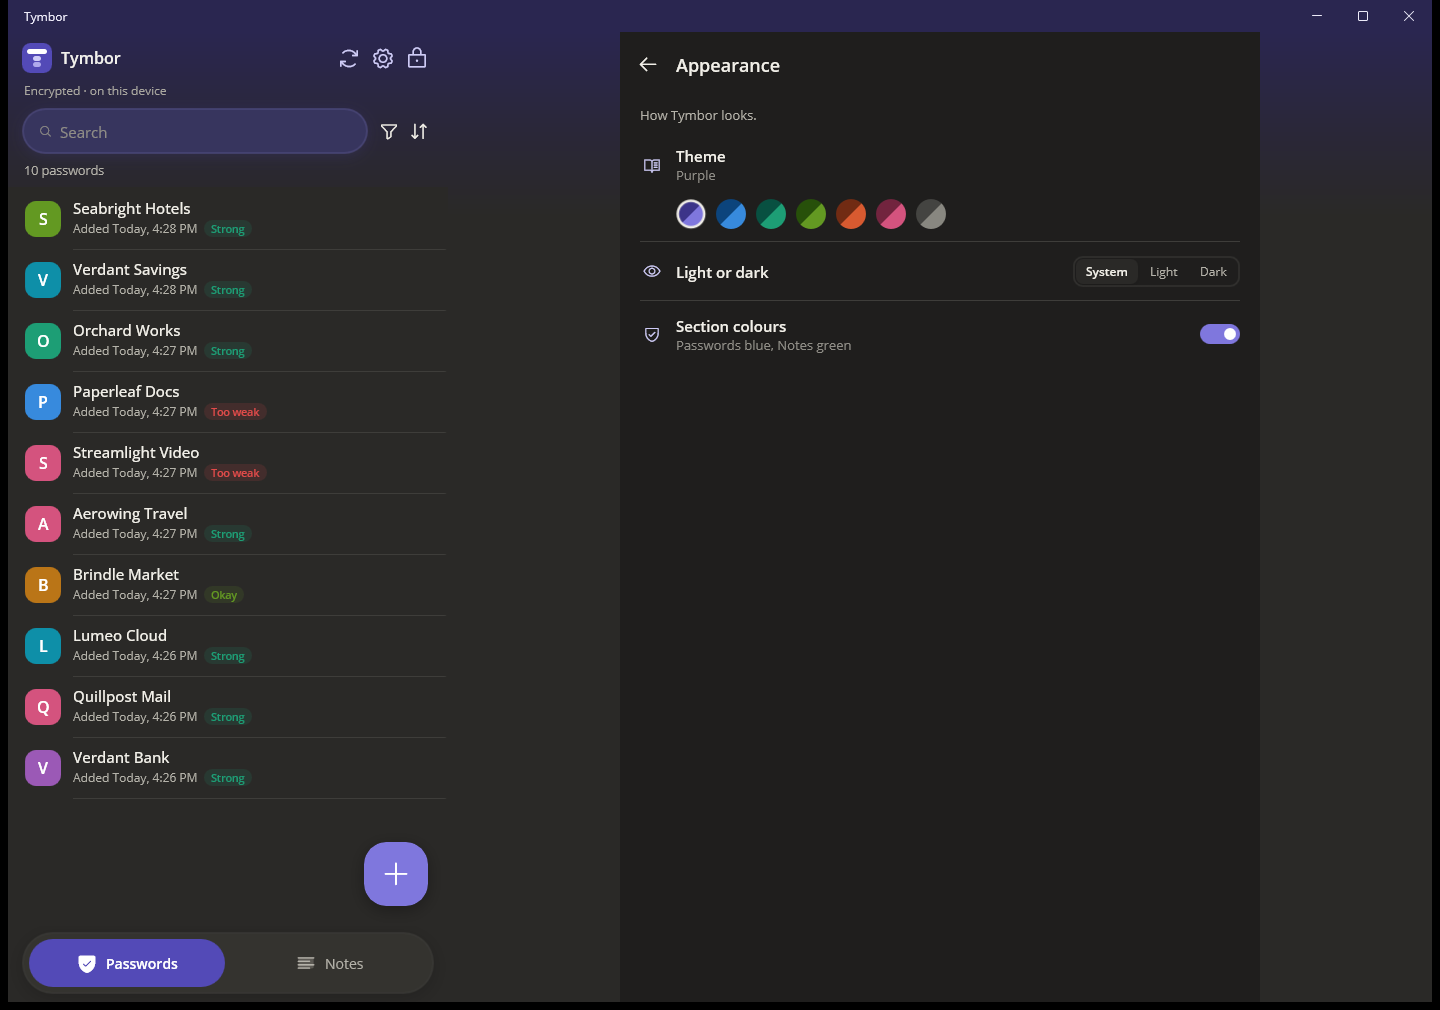
Task: Pick the pink theme swatch
Action: point(891,214)
